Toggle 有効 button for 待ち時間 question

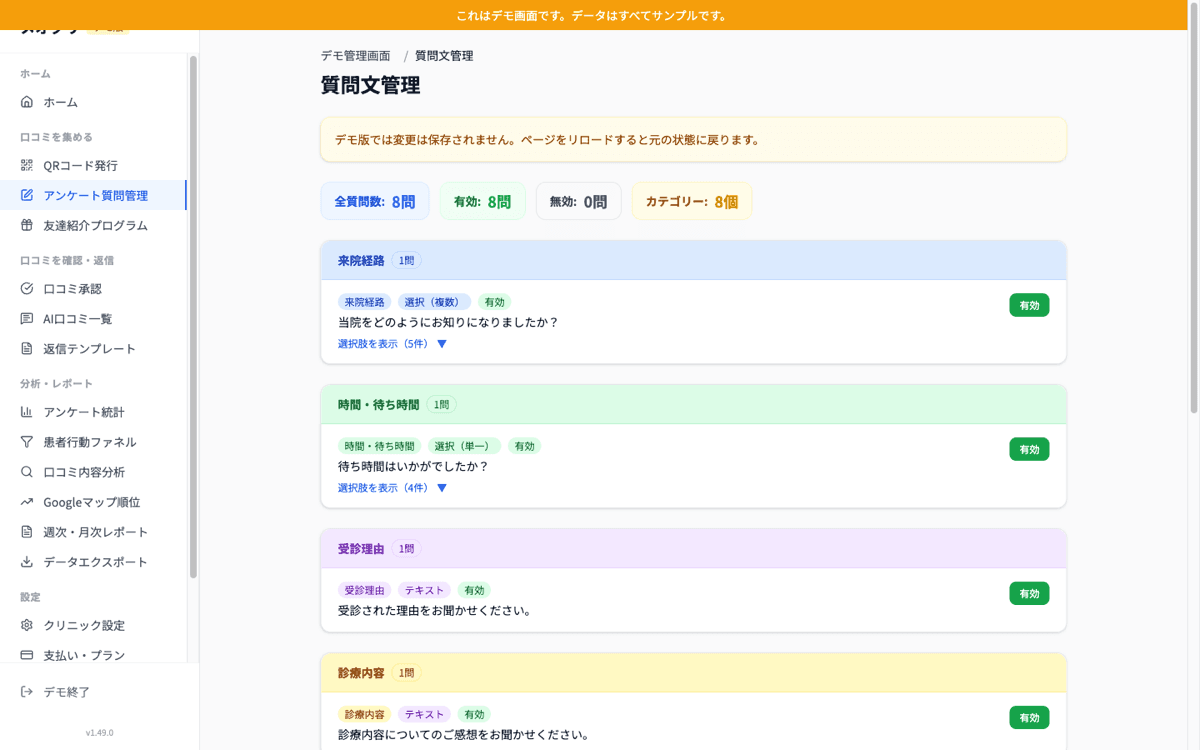(x=1029, y=449)
